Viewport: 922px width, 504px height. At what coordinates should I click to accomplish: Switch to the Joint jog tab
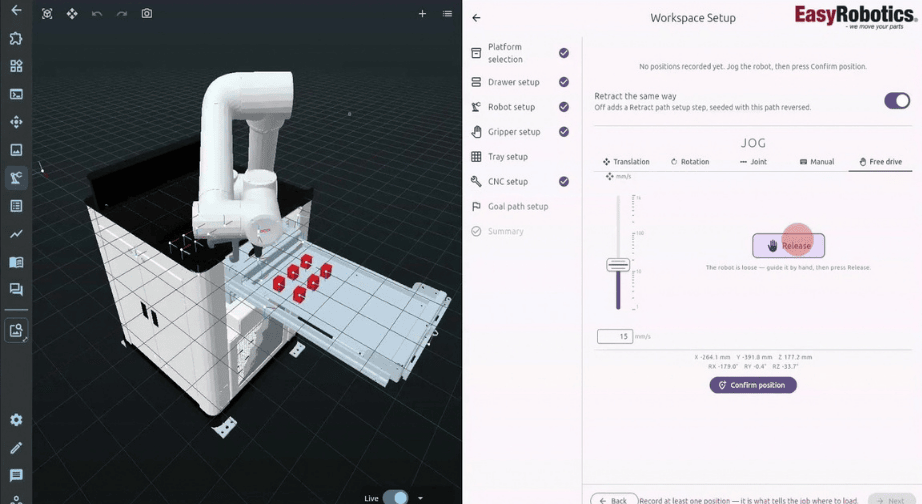point(753,162)
